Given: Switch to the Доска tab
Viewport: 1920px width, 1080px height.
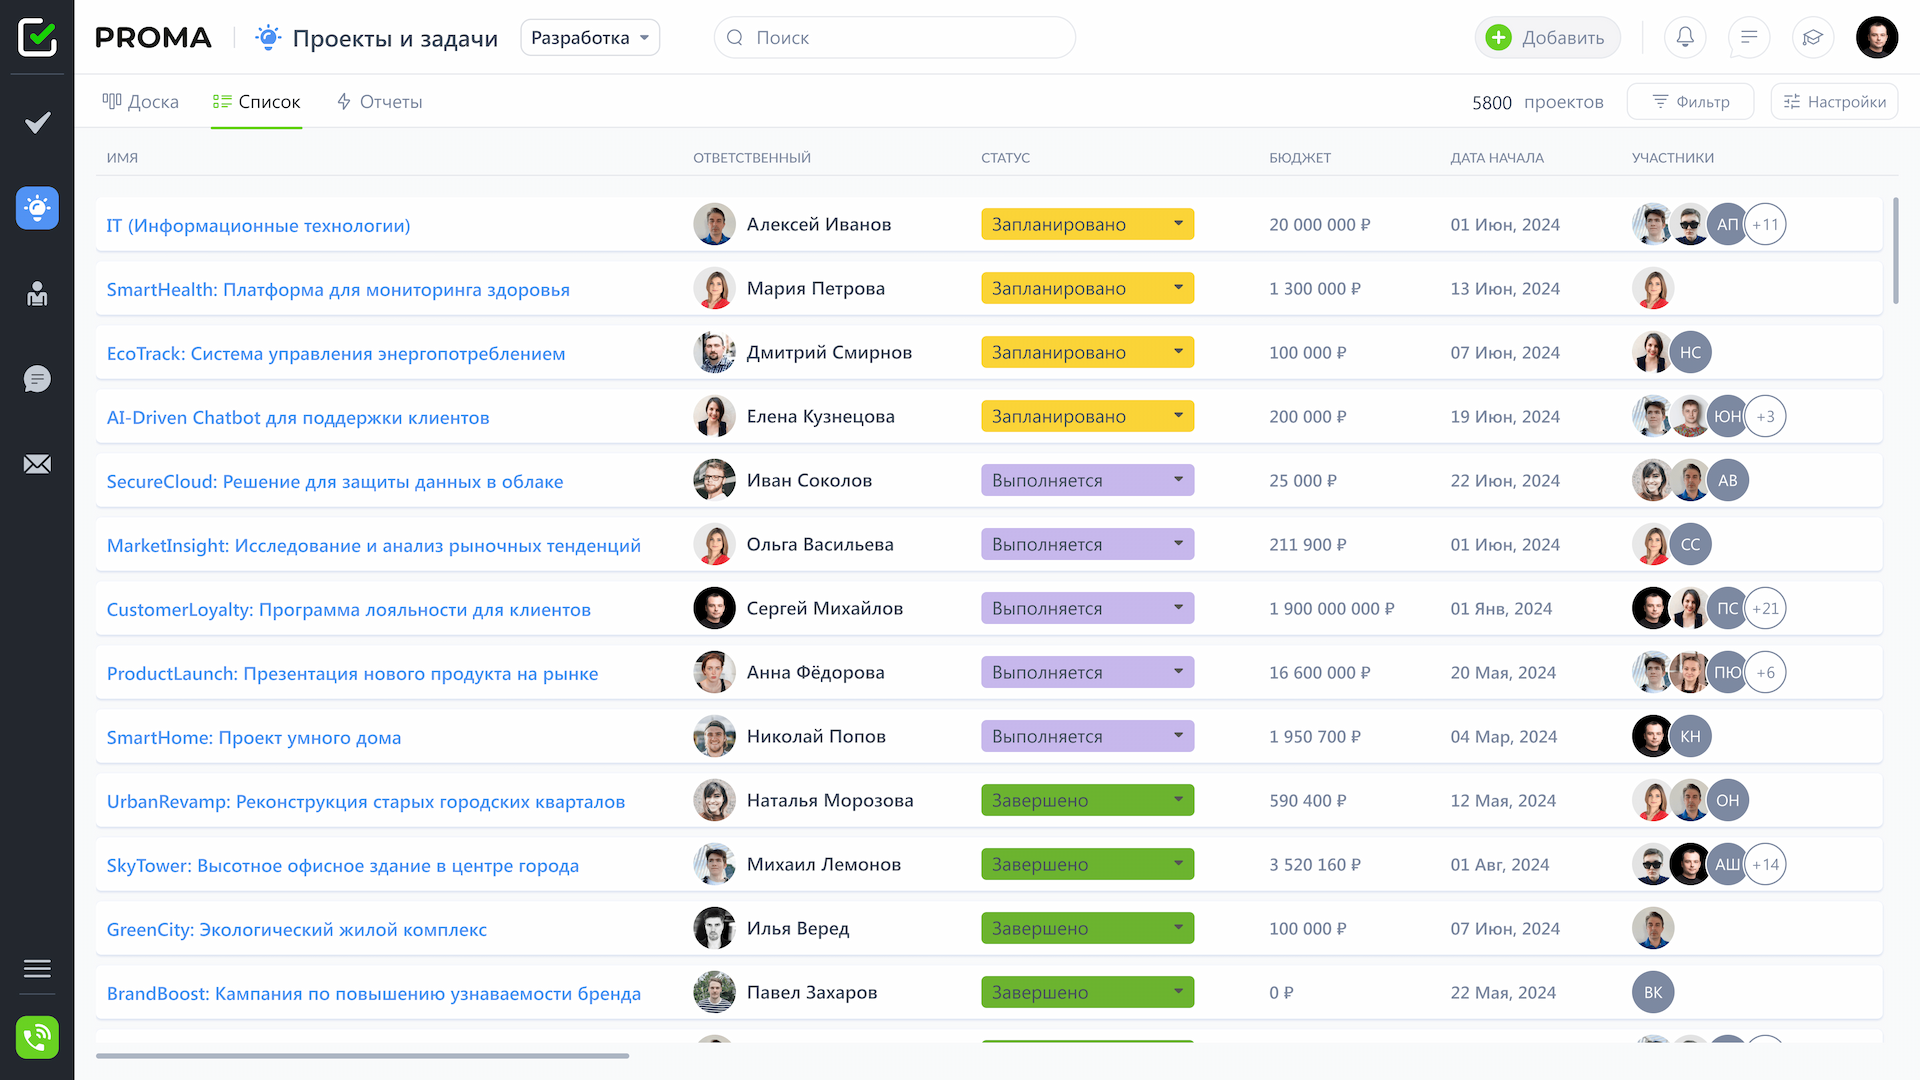Looking at the screenshot, I should 140,101.
